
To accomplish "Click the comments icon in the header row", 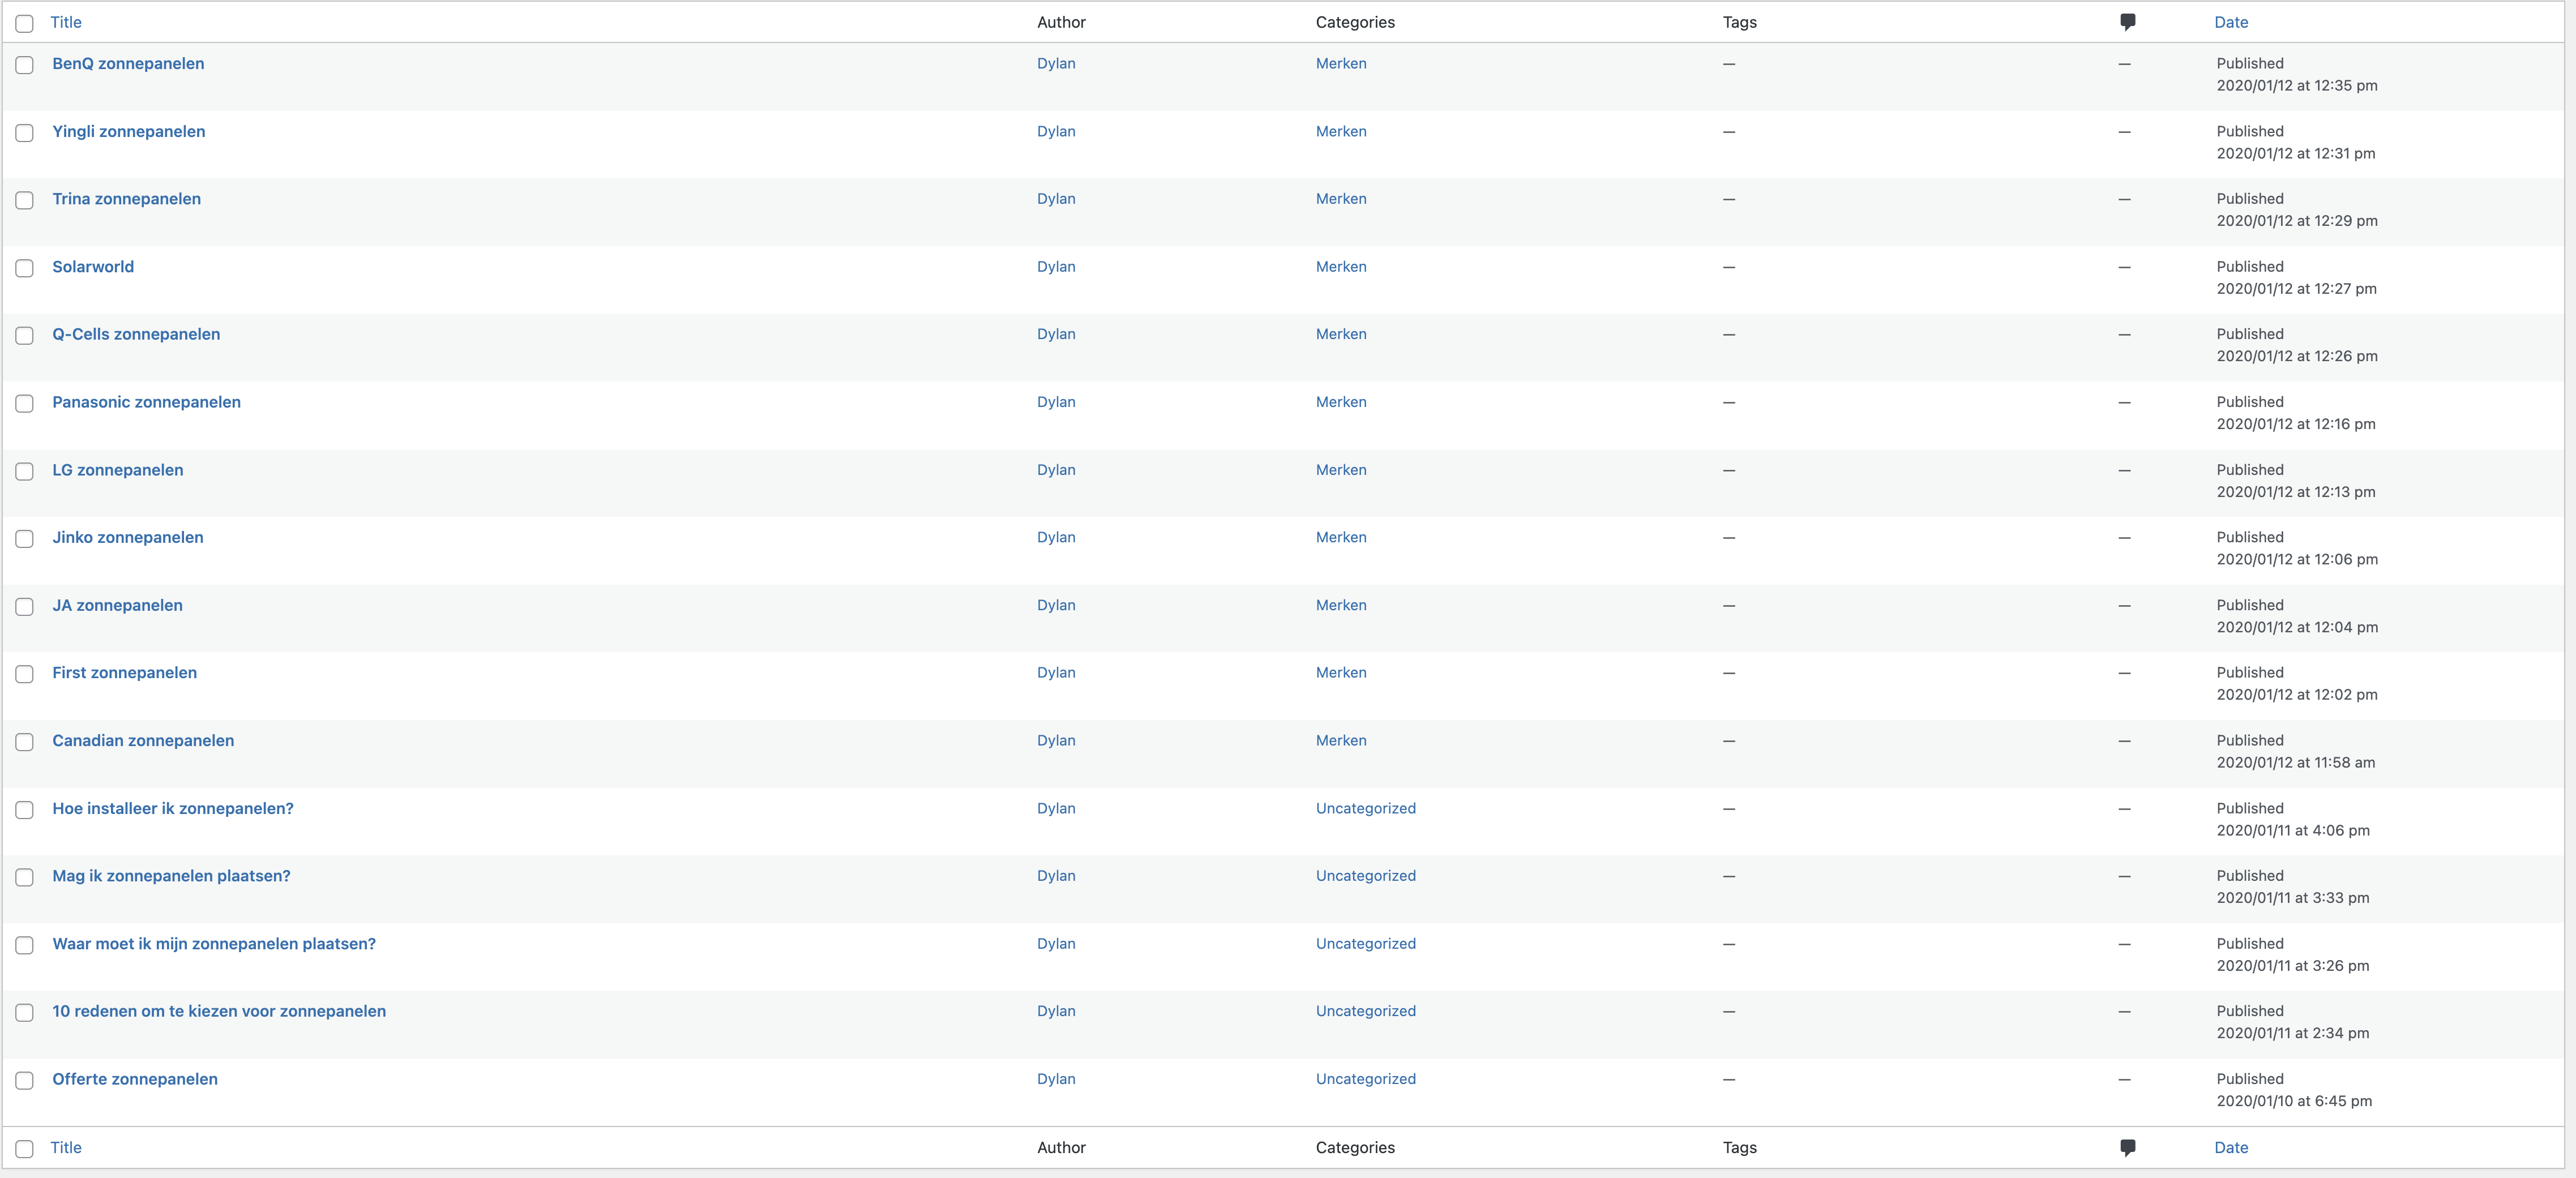I will click(2128, 22).
